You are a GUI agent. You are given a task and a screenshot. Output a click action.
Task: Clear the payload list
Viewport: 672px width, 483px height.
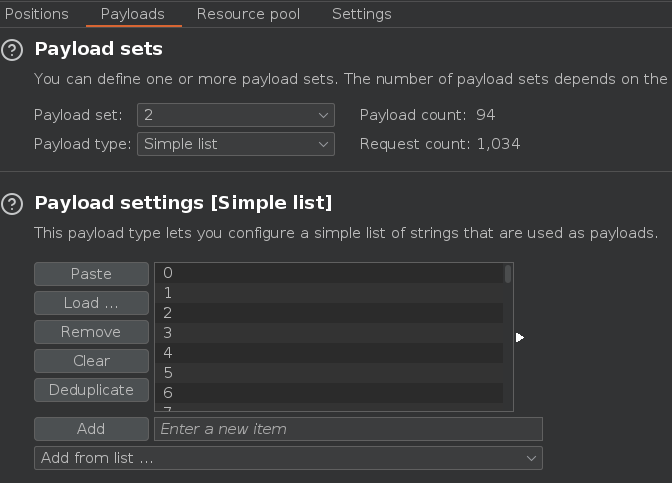[x=91, y=361]
